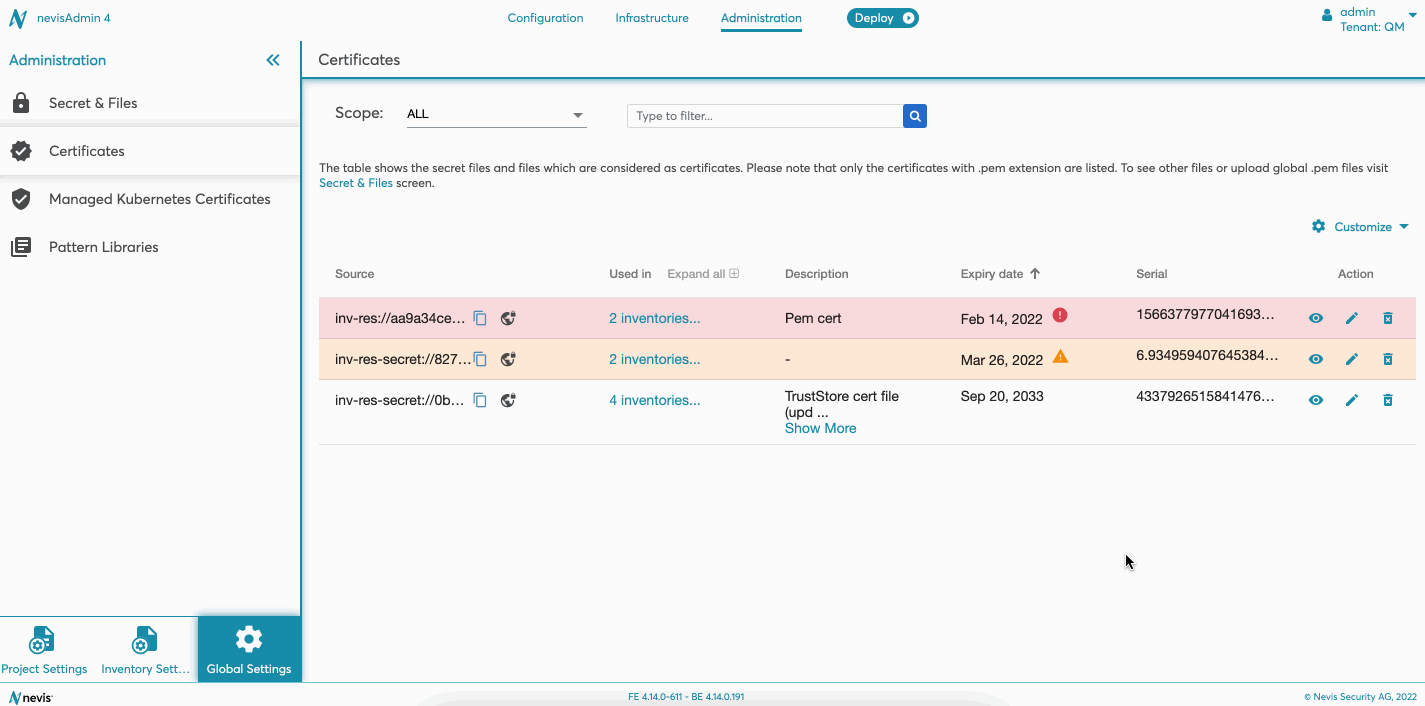Screen dimensions: 1425x706
Task: Open the Customize dropdown menu
Action: tap(1361, 227)
